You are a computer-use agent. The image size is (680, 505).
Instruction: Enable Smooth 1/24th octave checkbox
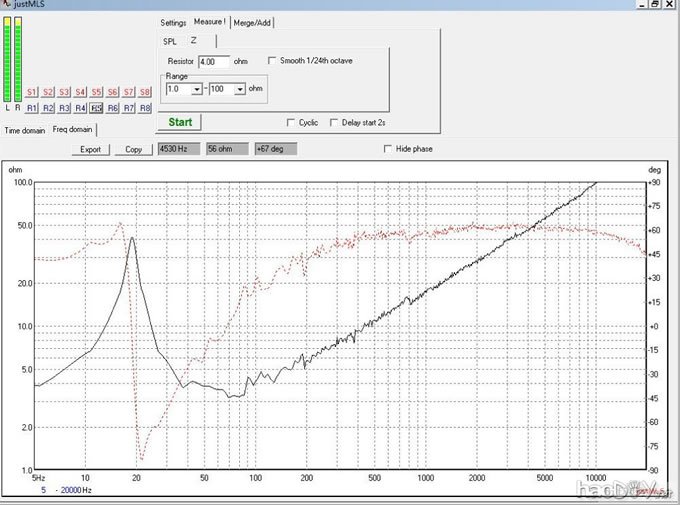(273, 61)
